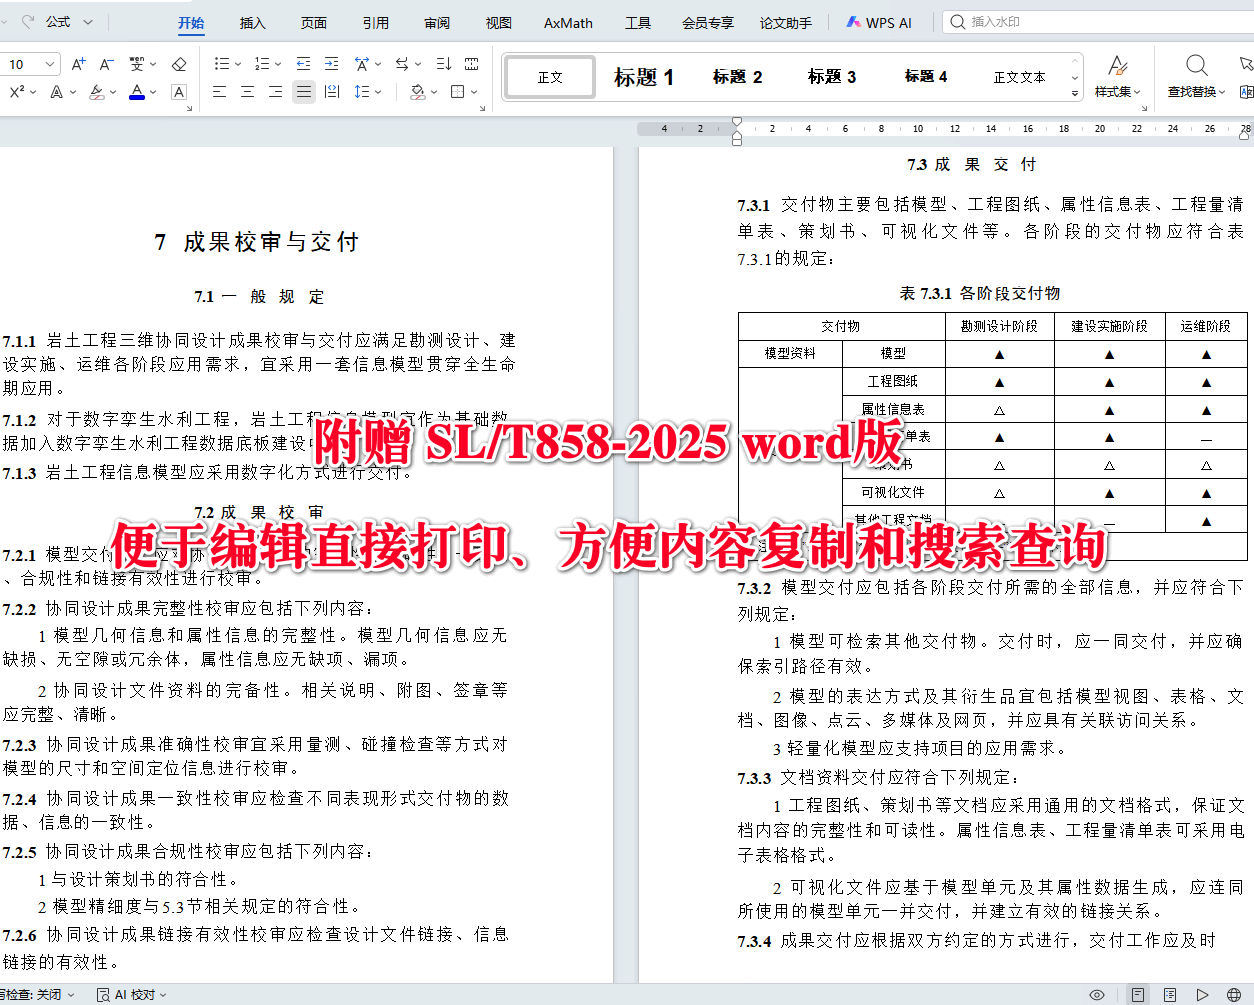Apply the 标题 4 style
This screenshot has width=1254, height=1005.
(x=926, y=77)
